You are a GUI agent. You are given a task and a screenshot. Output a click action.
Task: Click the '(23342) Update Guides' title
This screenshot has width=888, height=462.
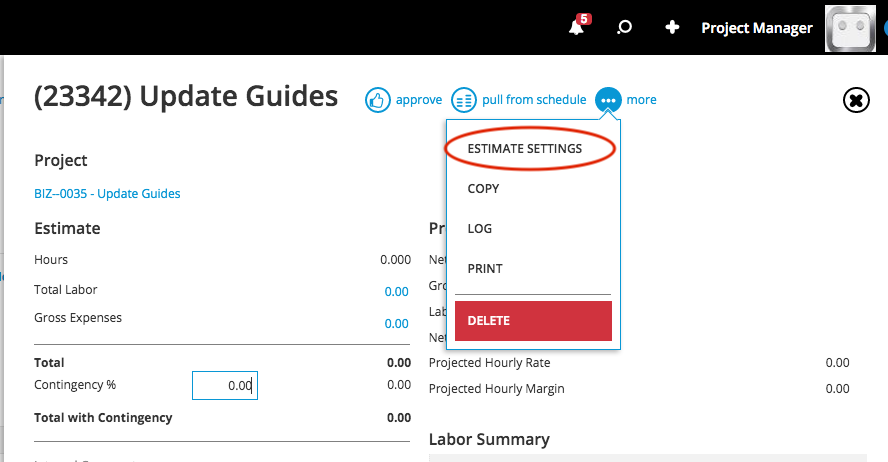pyautogui.click(x=186, y=96)
